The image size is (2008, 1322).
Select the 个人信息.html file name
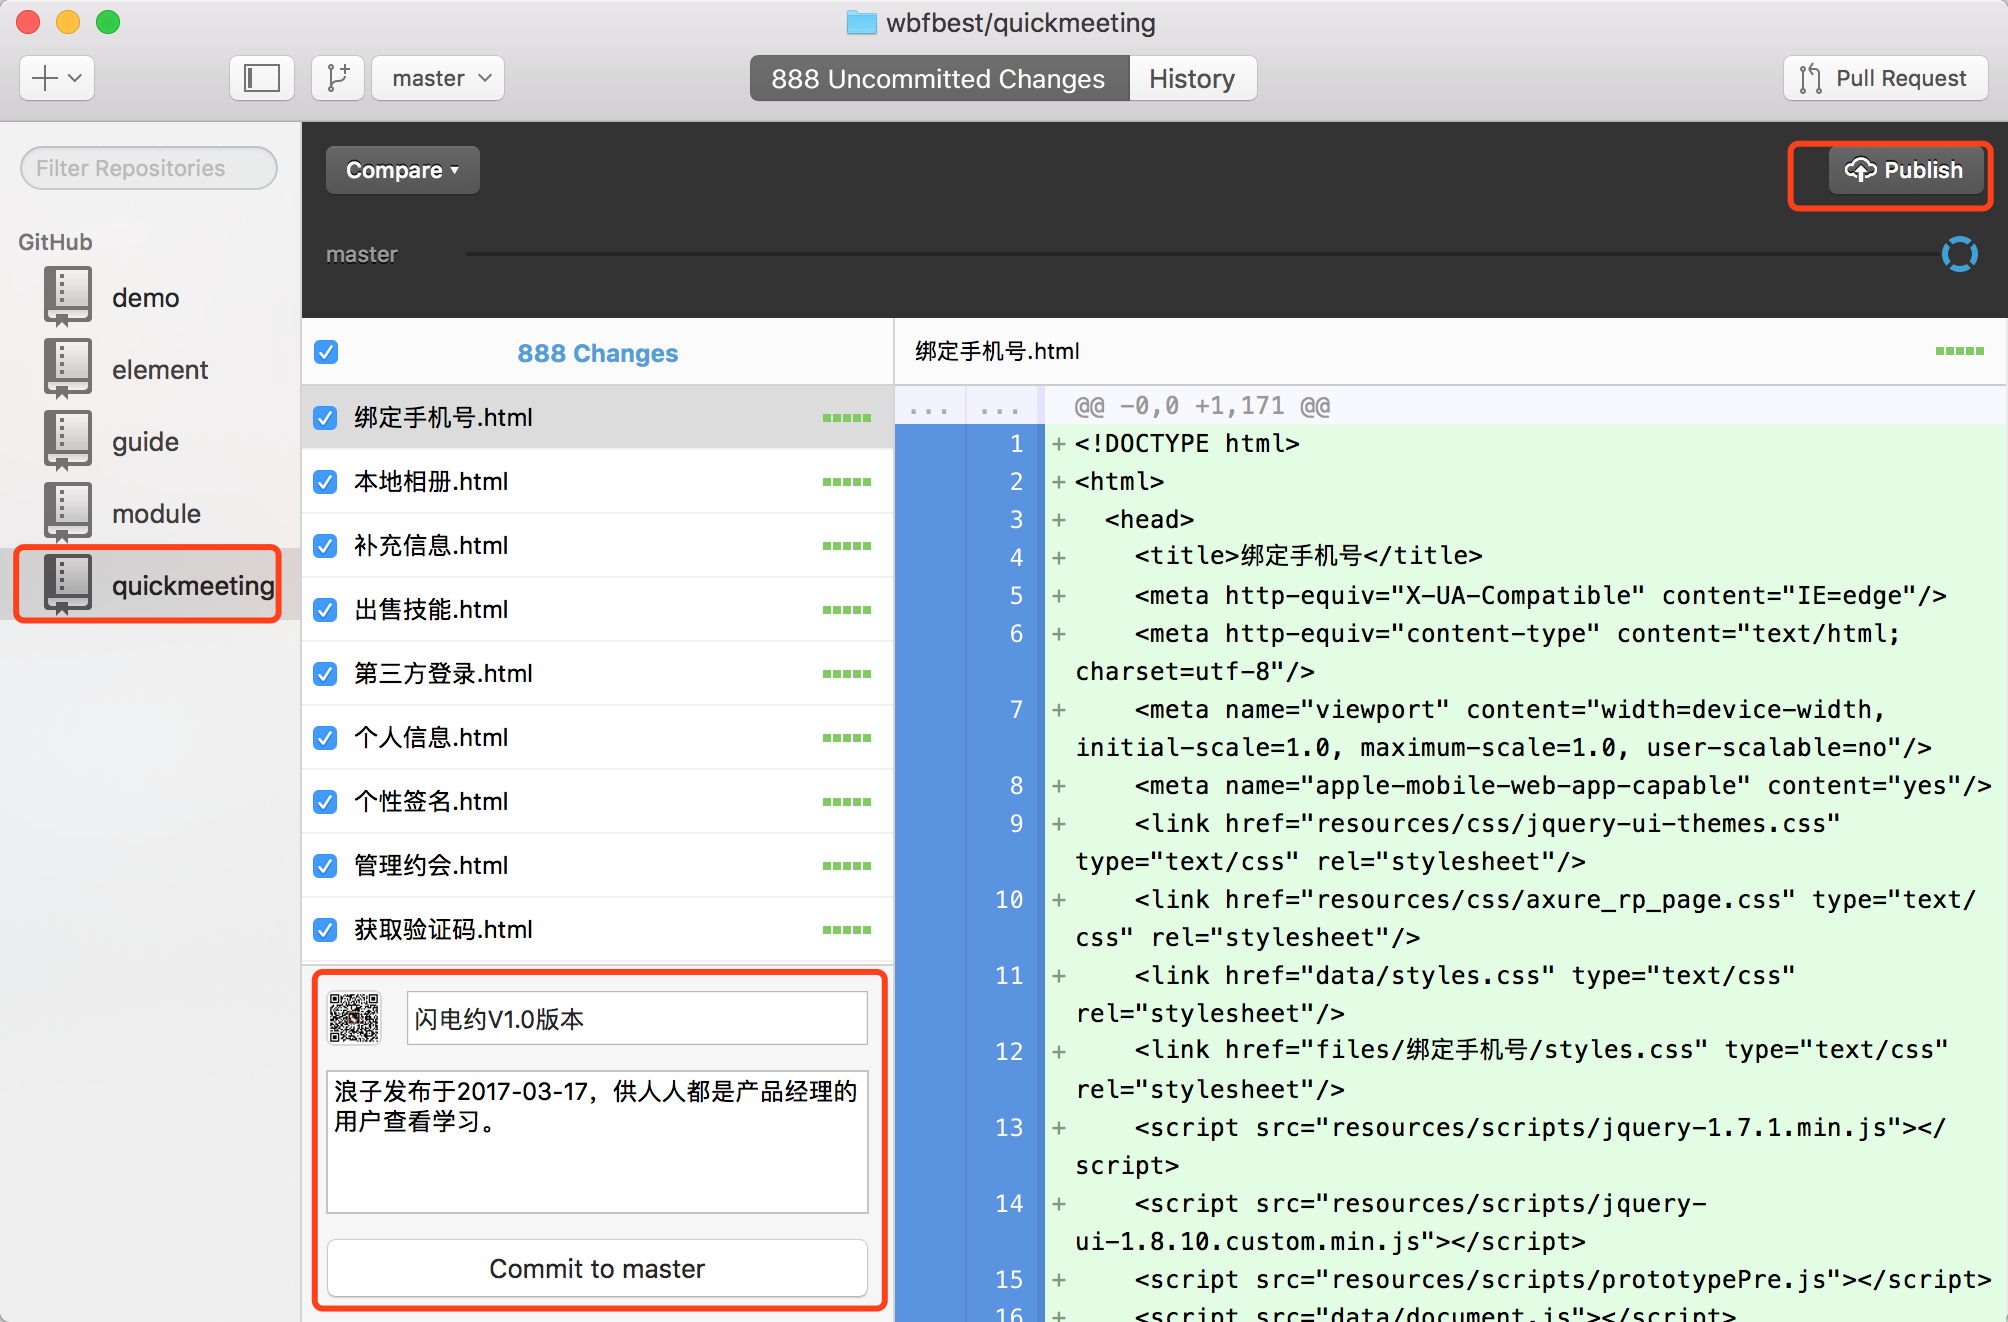(x=431, y=738)
